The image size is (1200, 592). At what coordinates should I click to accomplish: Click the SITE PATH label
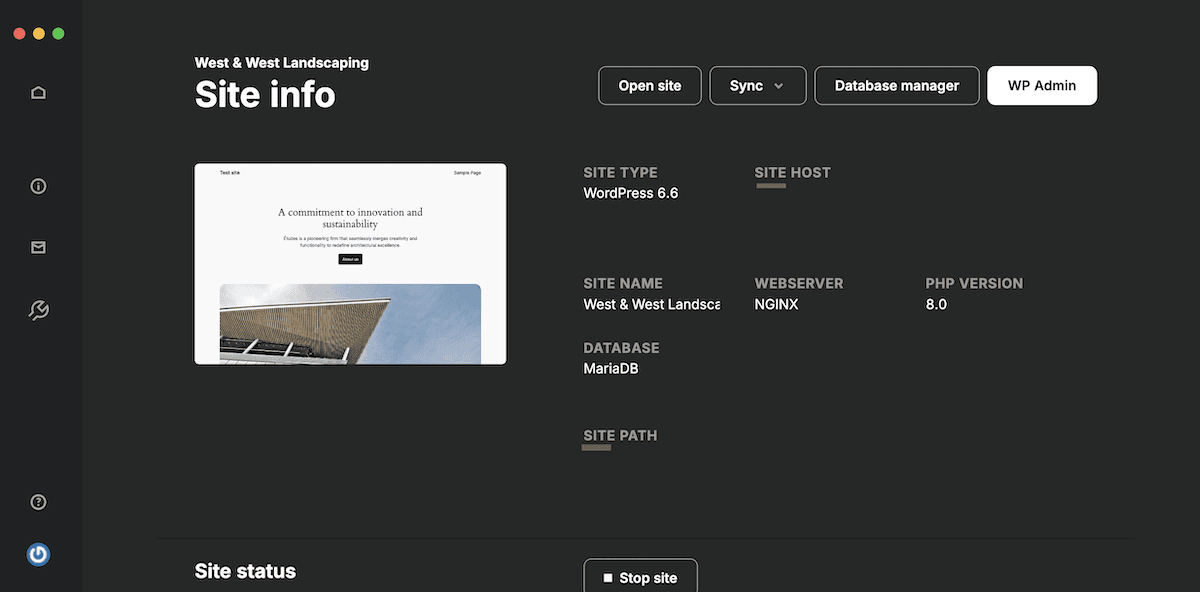pos(620,436)
